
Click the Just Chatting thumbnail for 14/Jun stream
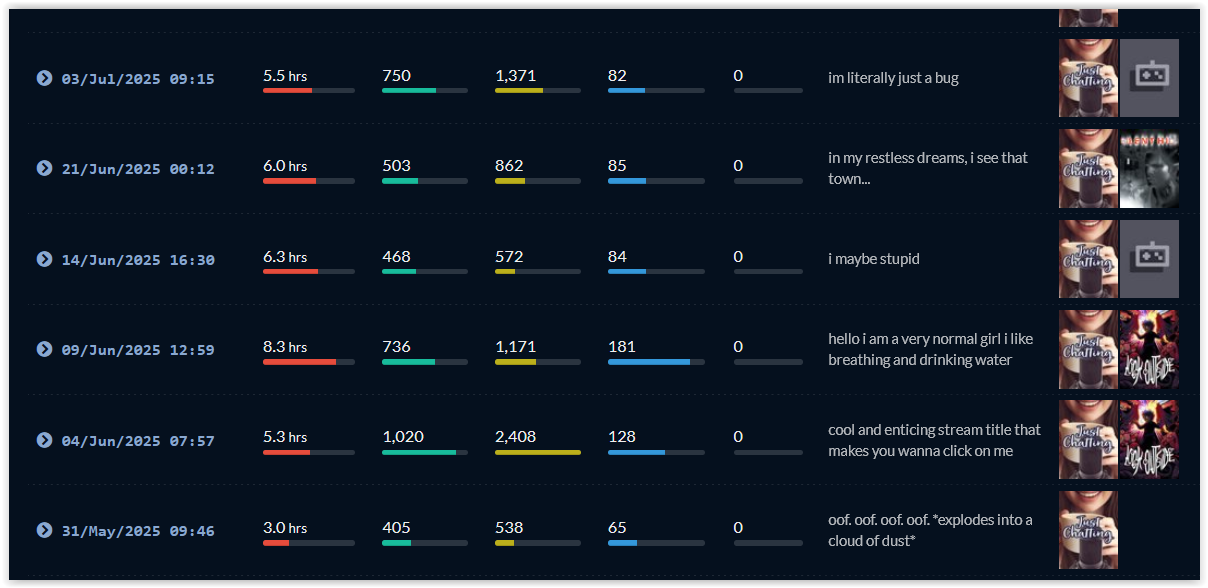click(1088, 259)
